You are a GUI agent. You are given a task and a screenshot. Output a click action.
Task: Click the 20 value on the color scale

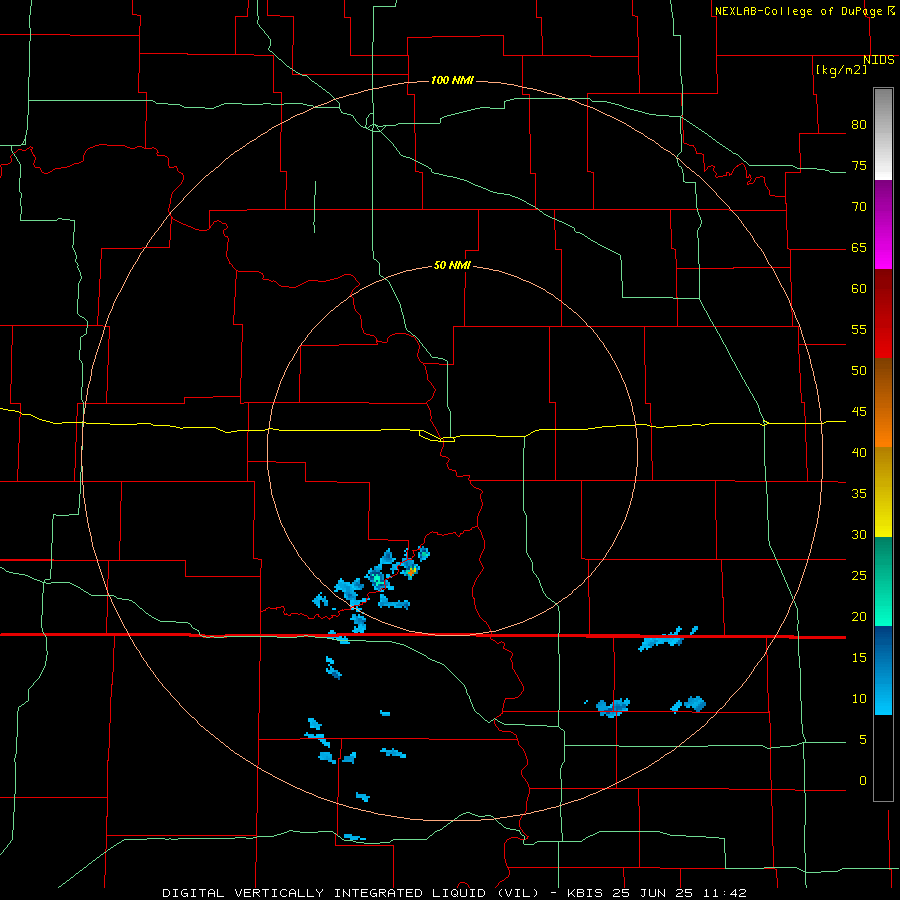(859, 616)
